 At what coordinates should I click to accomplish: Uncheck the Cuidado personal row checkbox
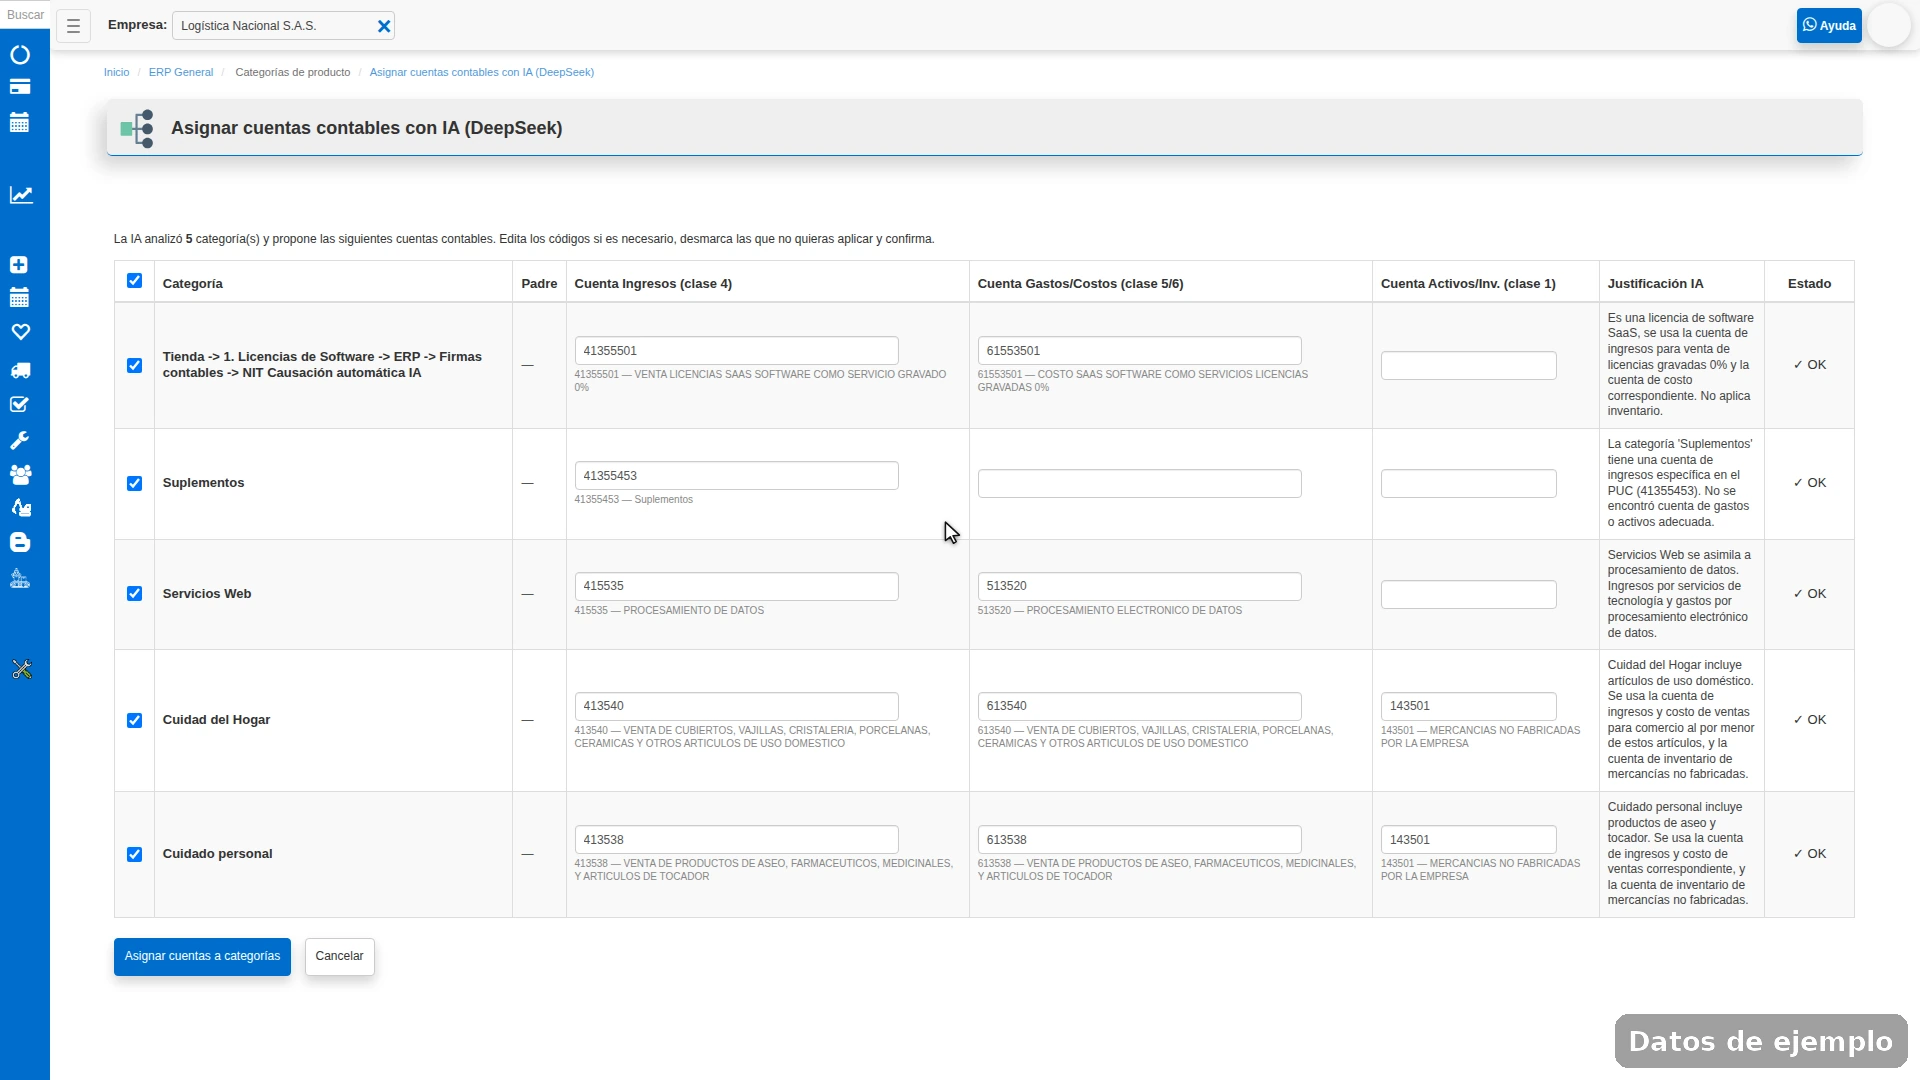coord(134,855)
